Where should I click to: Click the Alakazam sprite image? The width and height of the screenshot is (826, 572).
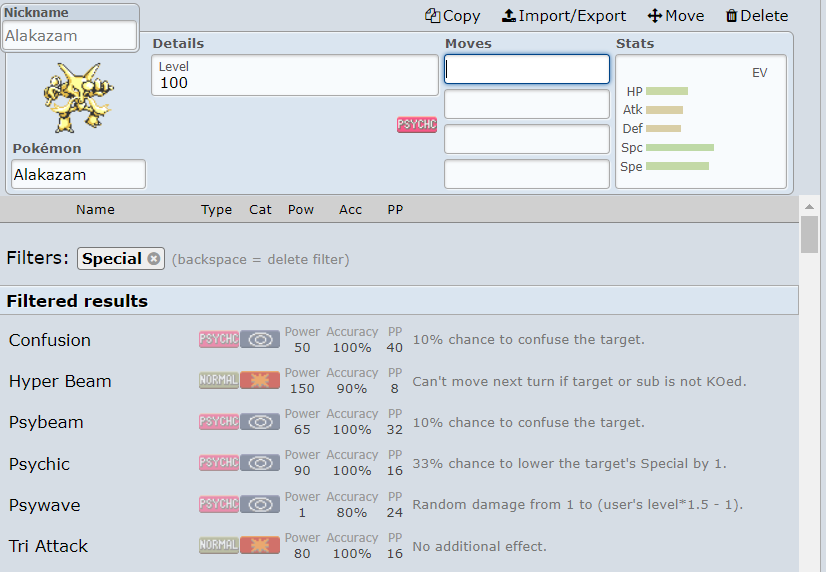tap(77, 98)
